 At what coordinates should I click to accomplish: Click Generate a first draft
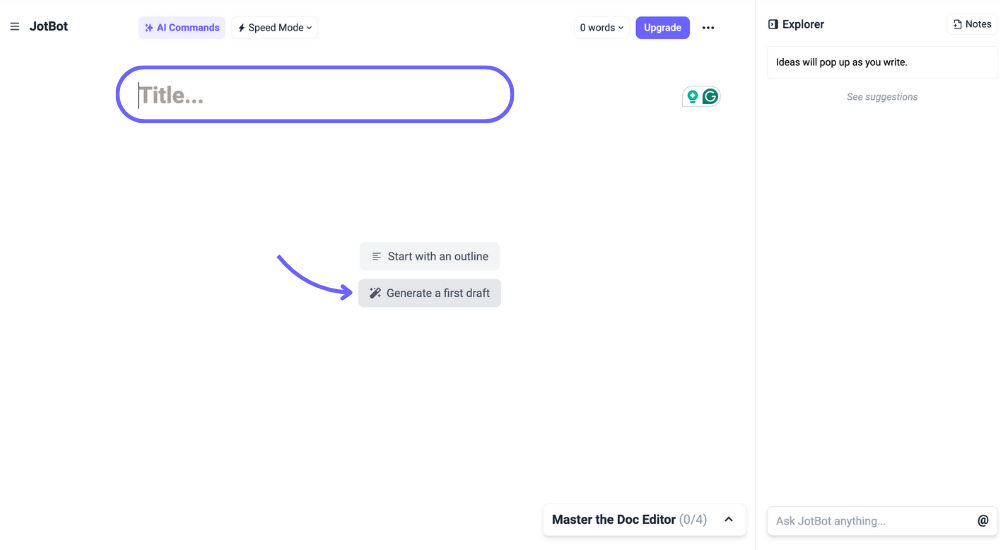point(430,293)
